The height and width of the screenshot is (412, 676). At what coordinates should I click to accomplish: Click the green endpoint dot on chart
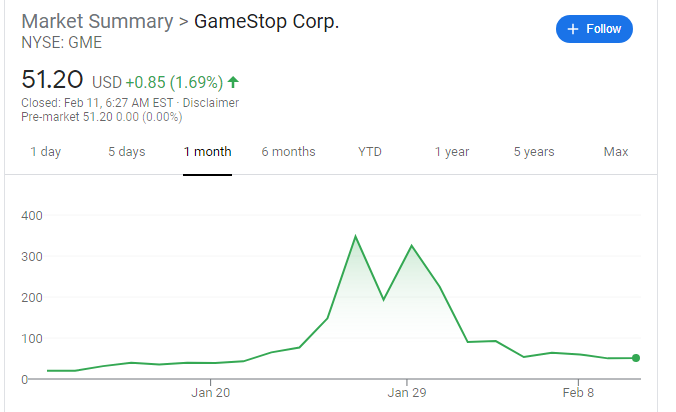tap(635, 358)
